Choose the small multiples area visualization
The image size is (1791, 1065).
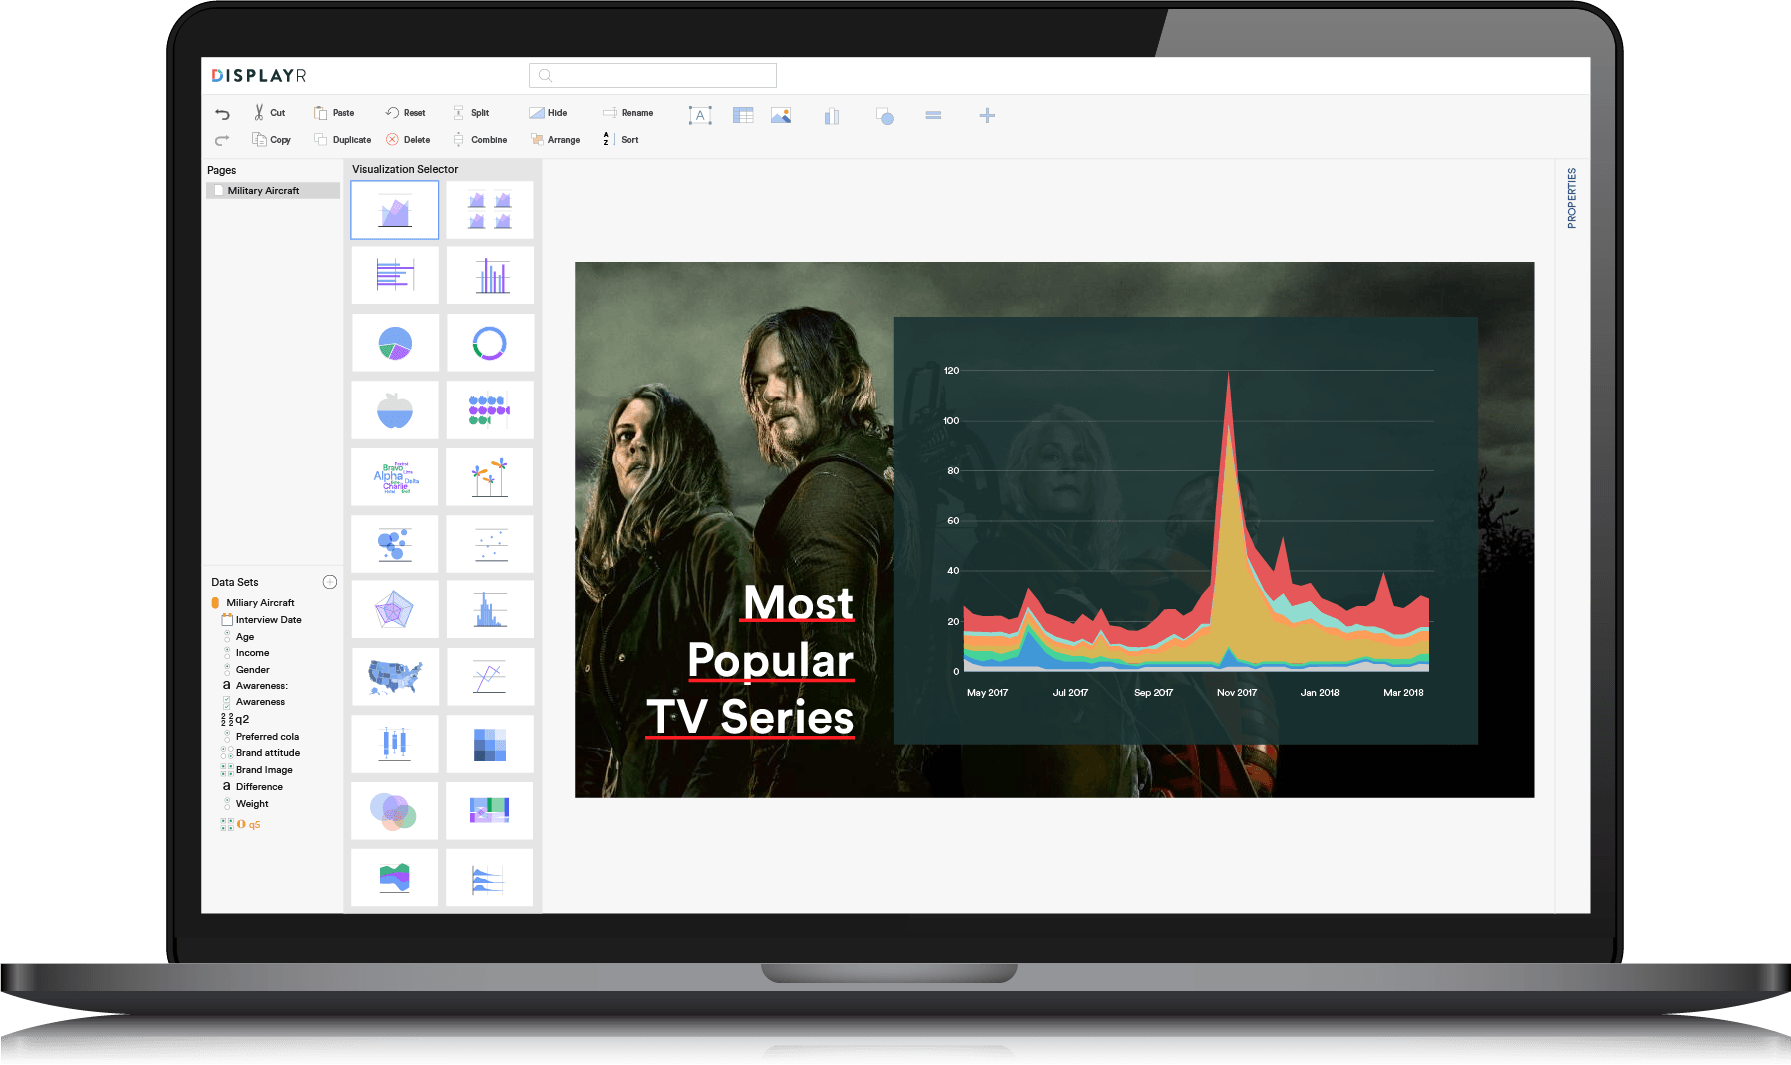coord(490,210)
